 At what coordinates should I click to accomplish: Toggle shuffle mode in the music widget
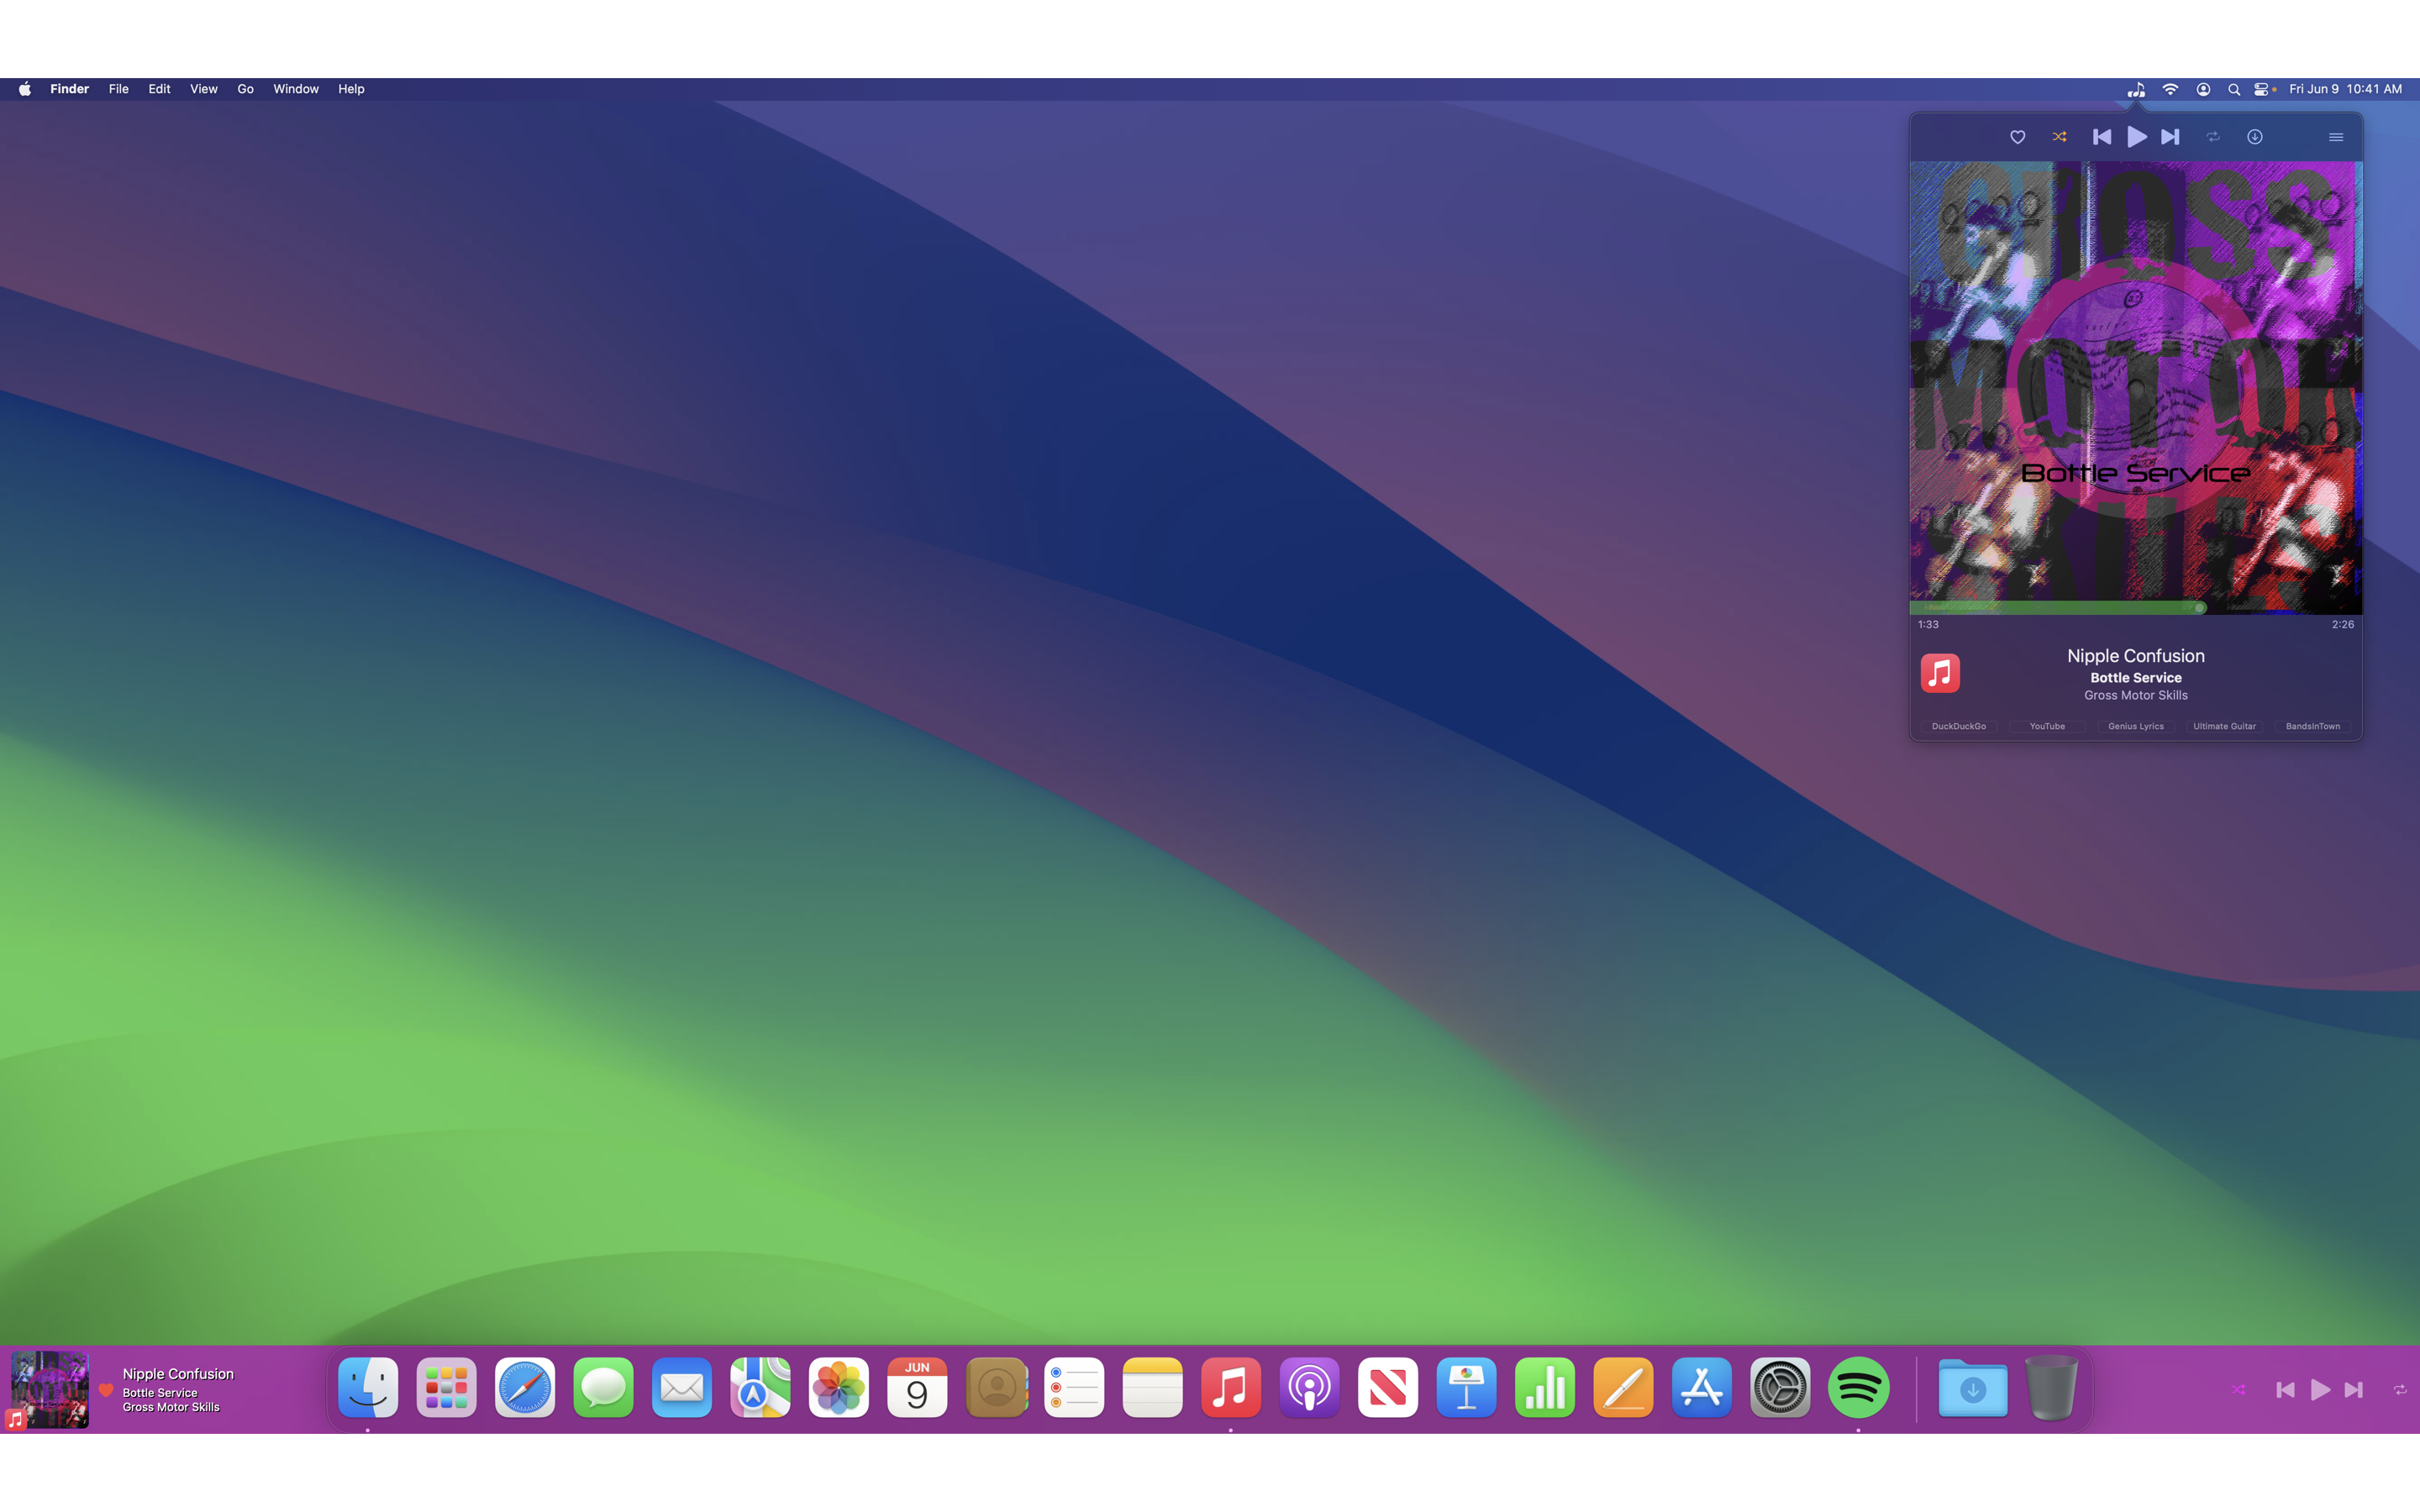2059,137
